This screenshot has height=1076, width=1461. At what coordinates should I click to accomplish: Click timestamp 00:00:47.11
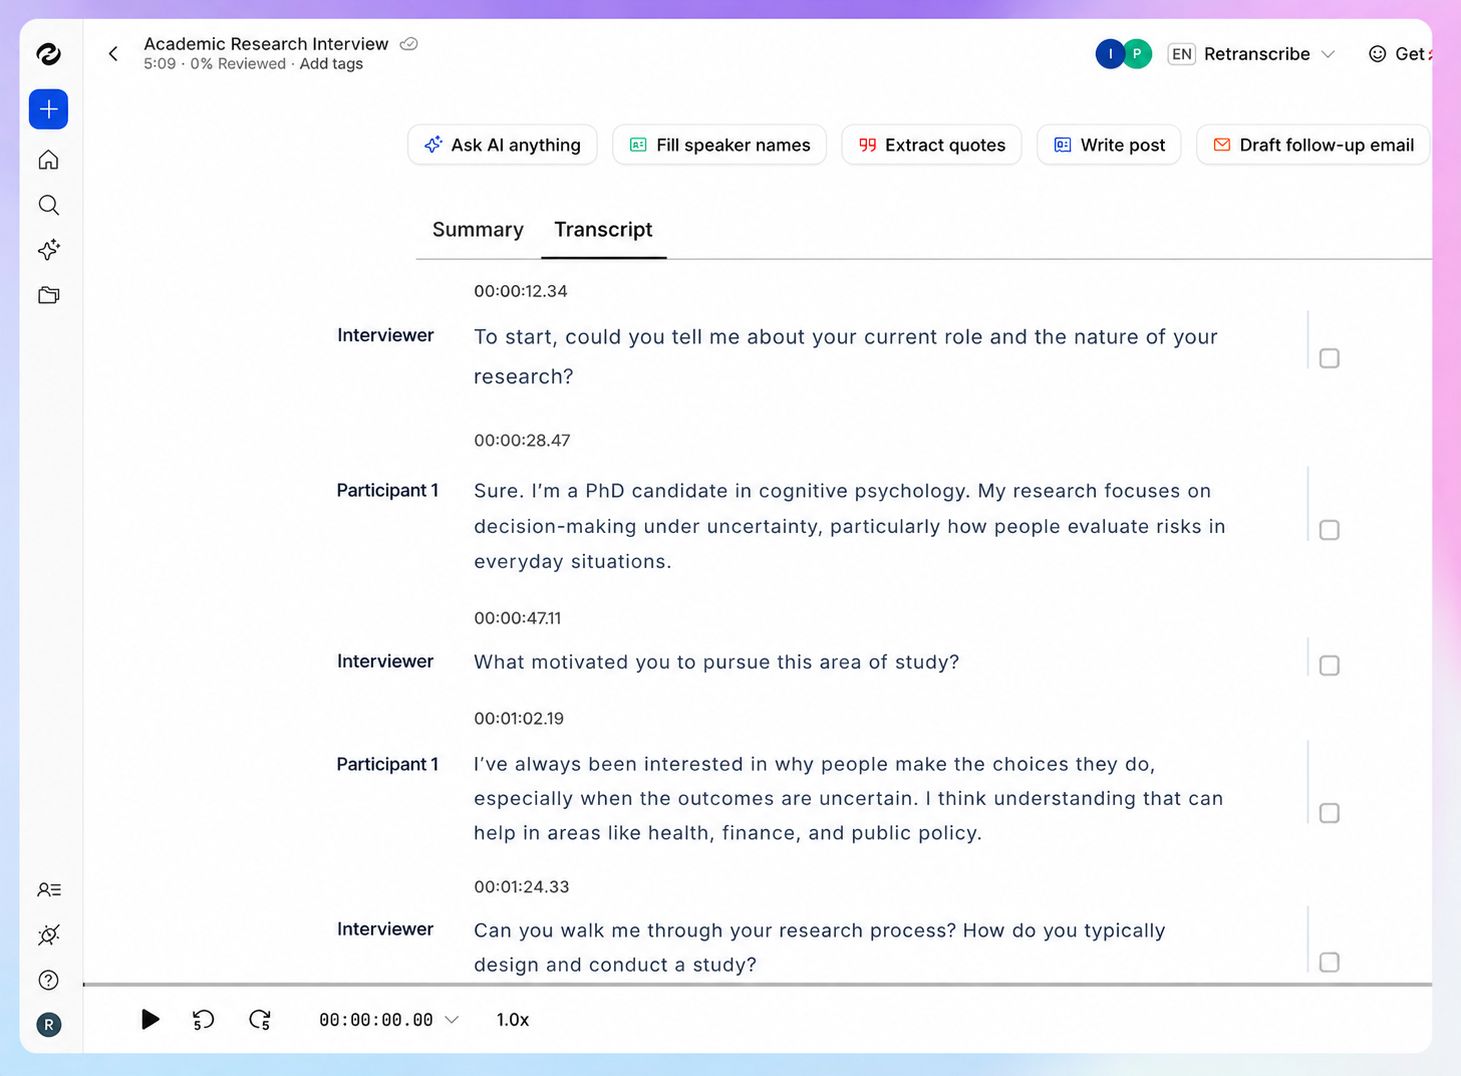[517, 618]
